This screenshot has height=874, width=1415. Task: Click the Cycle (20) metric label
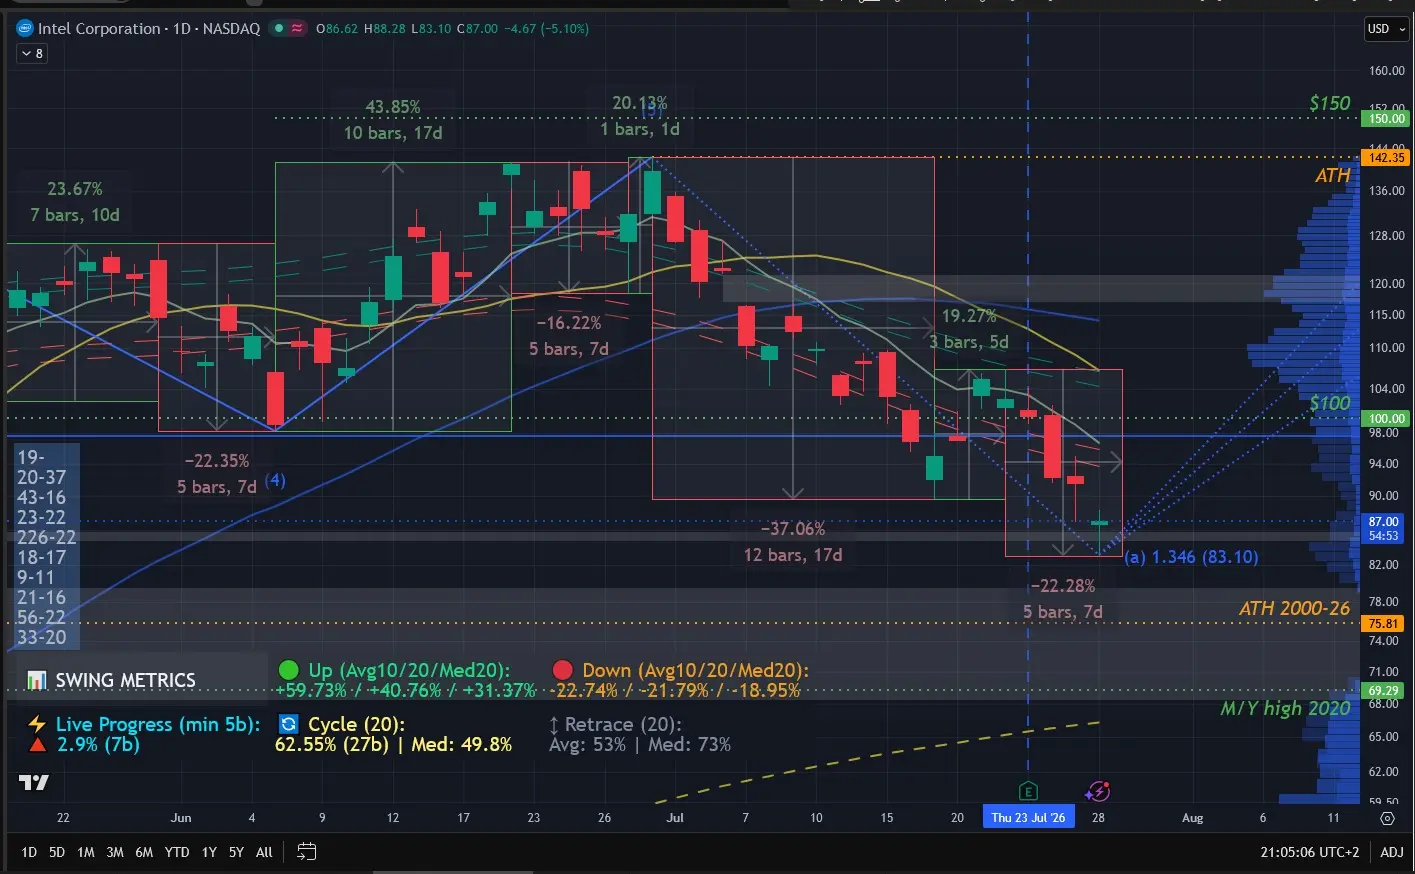[356, 724]
